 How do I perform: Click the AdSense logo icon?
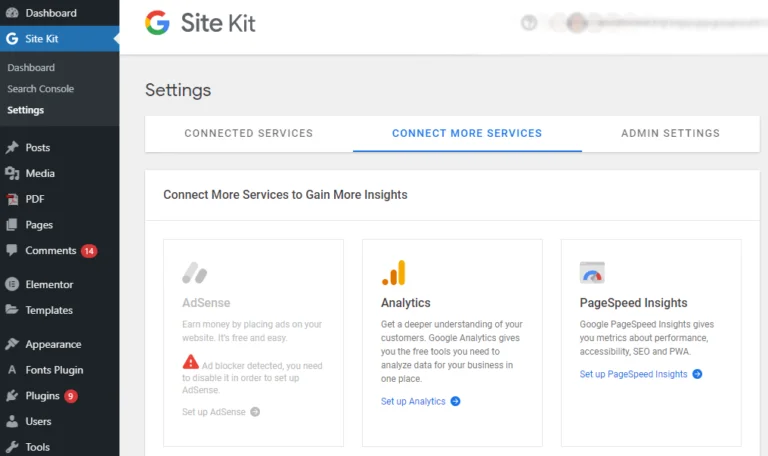coord(194,273)
